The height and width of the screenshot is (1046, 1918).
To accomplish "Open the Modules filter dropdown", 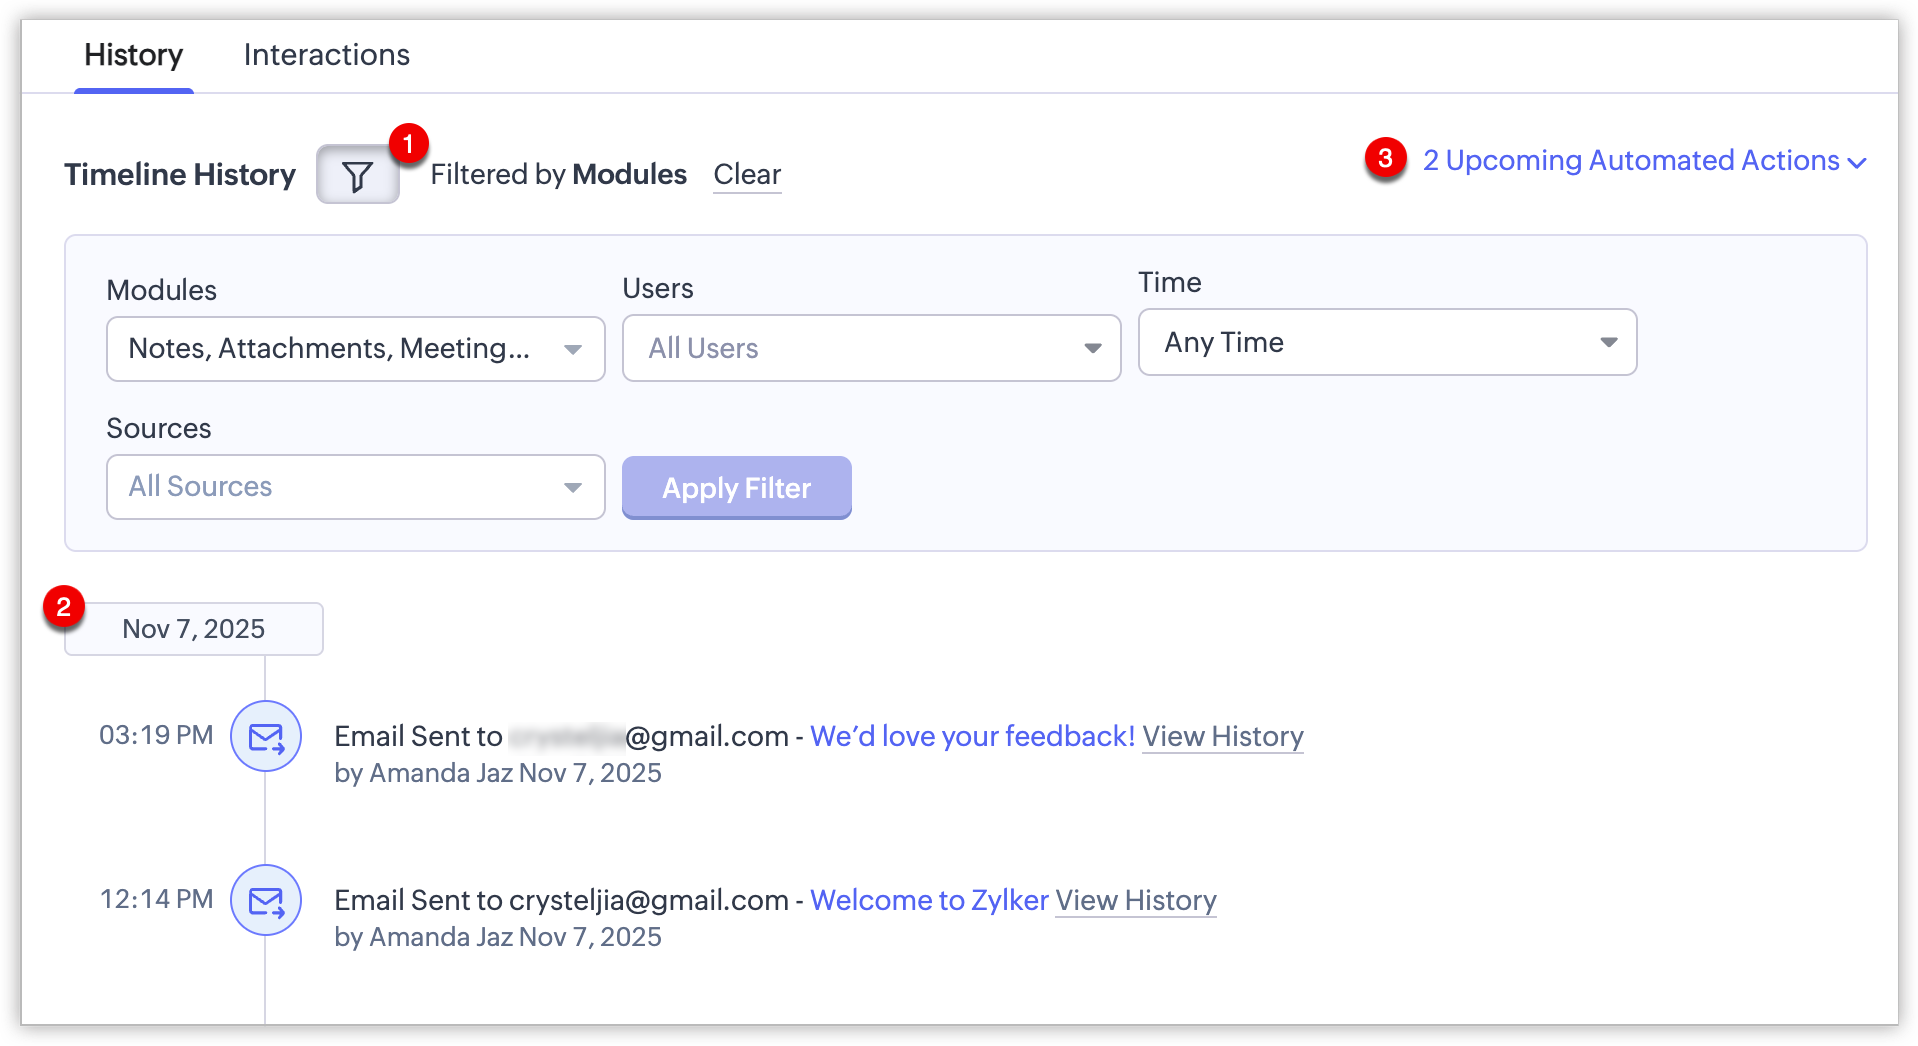I will 330,349.
